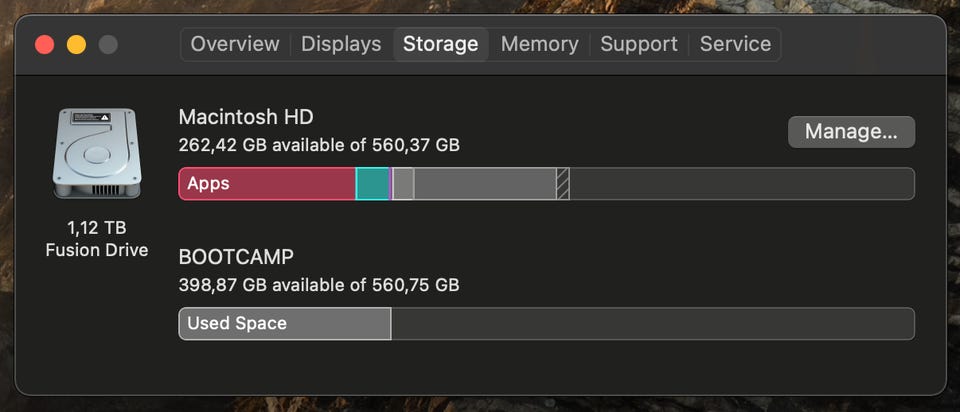
Task: Click the free space in Macintosh HD bar
Action: 740,184
